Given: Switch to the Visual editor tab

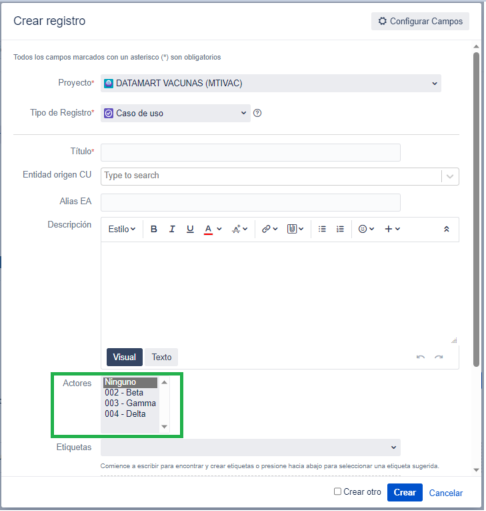Looking at the screenshot, I should click(124, 357).
